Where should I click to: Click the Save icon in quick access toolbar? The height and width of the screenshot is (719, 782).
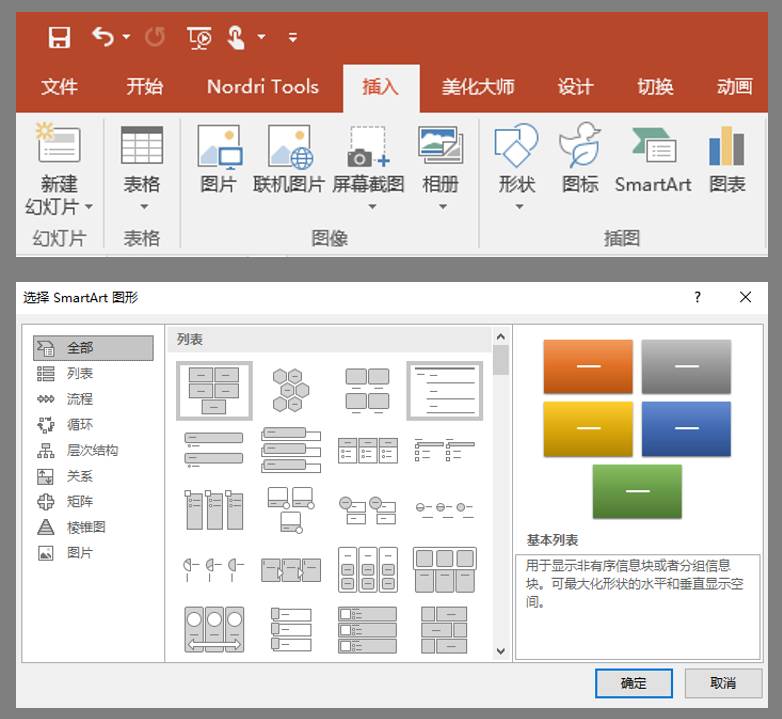60,38
